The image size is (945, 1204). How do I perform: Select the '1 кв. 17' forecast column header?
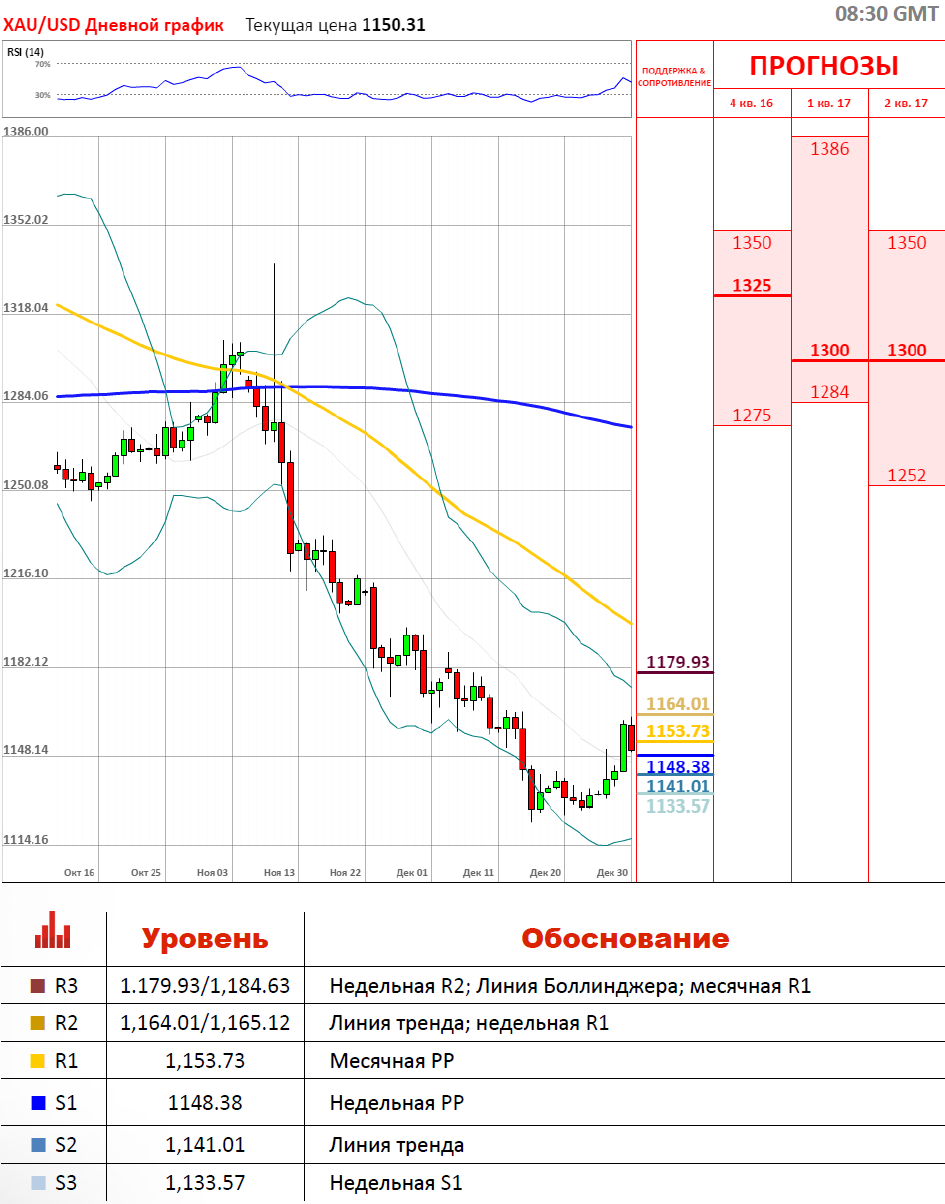830,103
